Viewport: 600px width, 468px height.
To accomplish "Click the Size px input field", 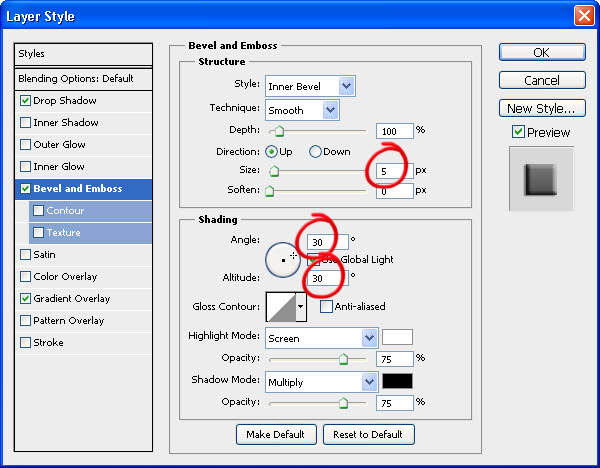I will pos(395,171).
